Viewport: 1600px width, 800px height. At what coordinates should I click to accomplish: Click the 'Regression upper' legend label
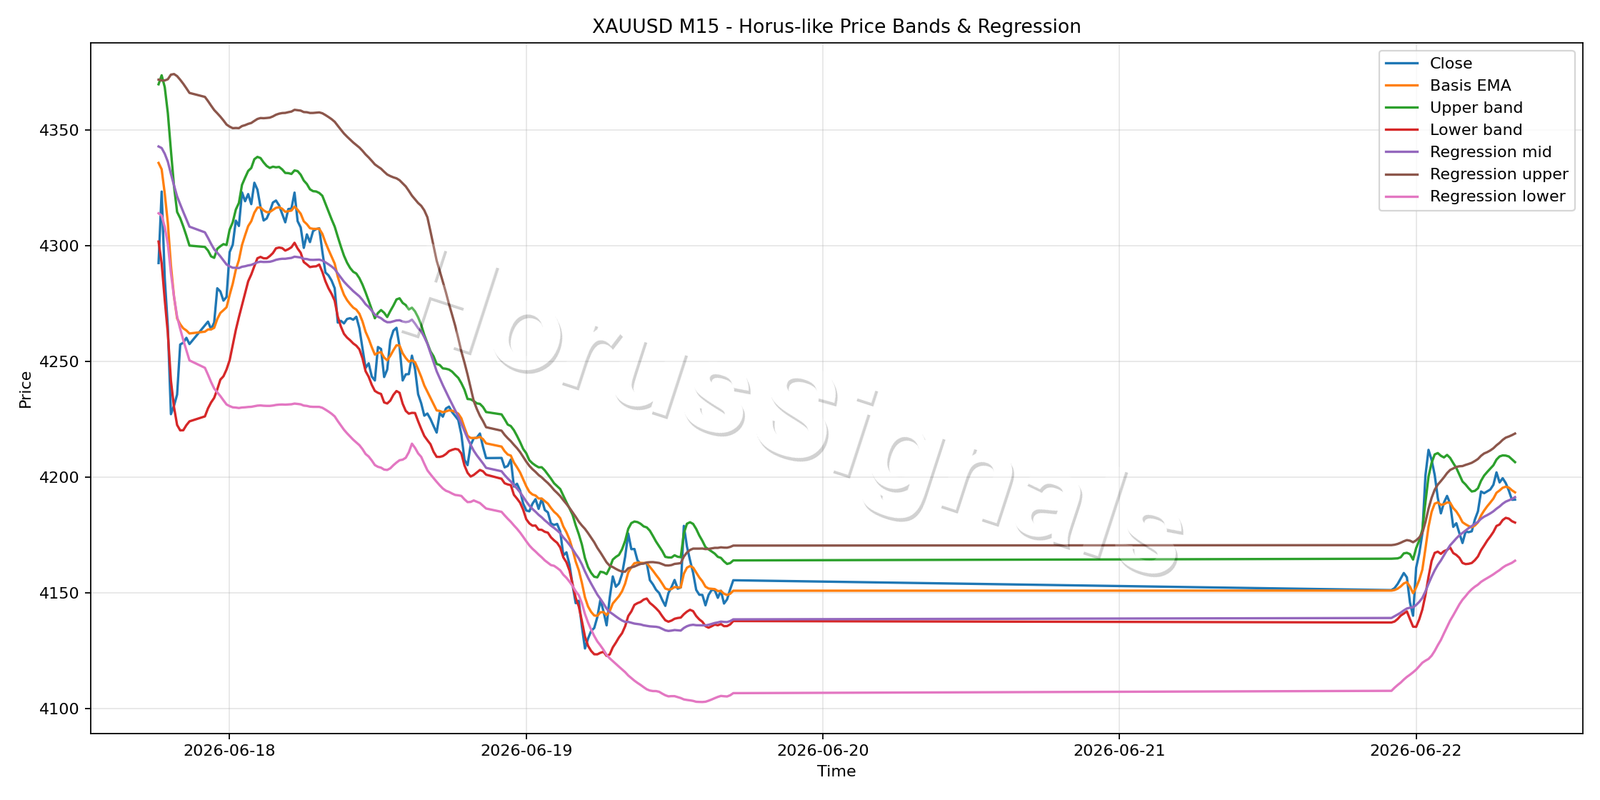point(1499,174)
